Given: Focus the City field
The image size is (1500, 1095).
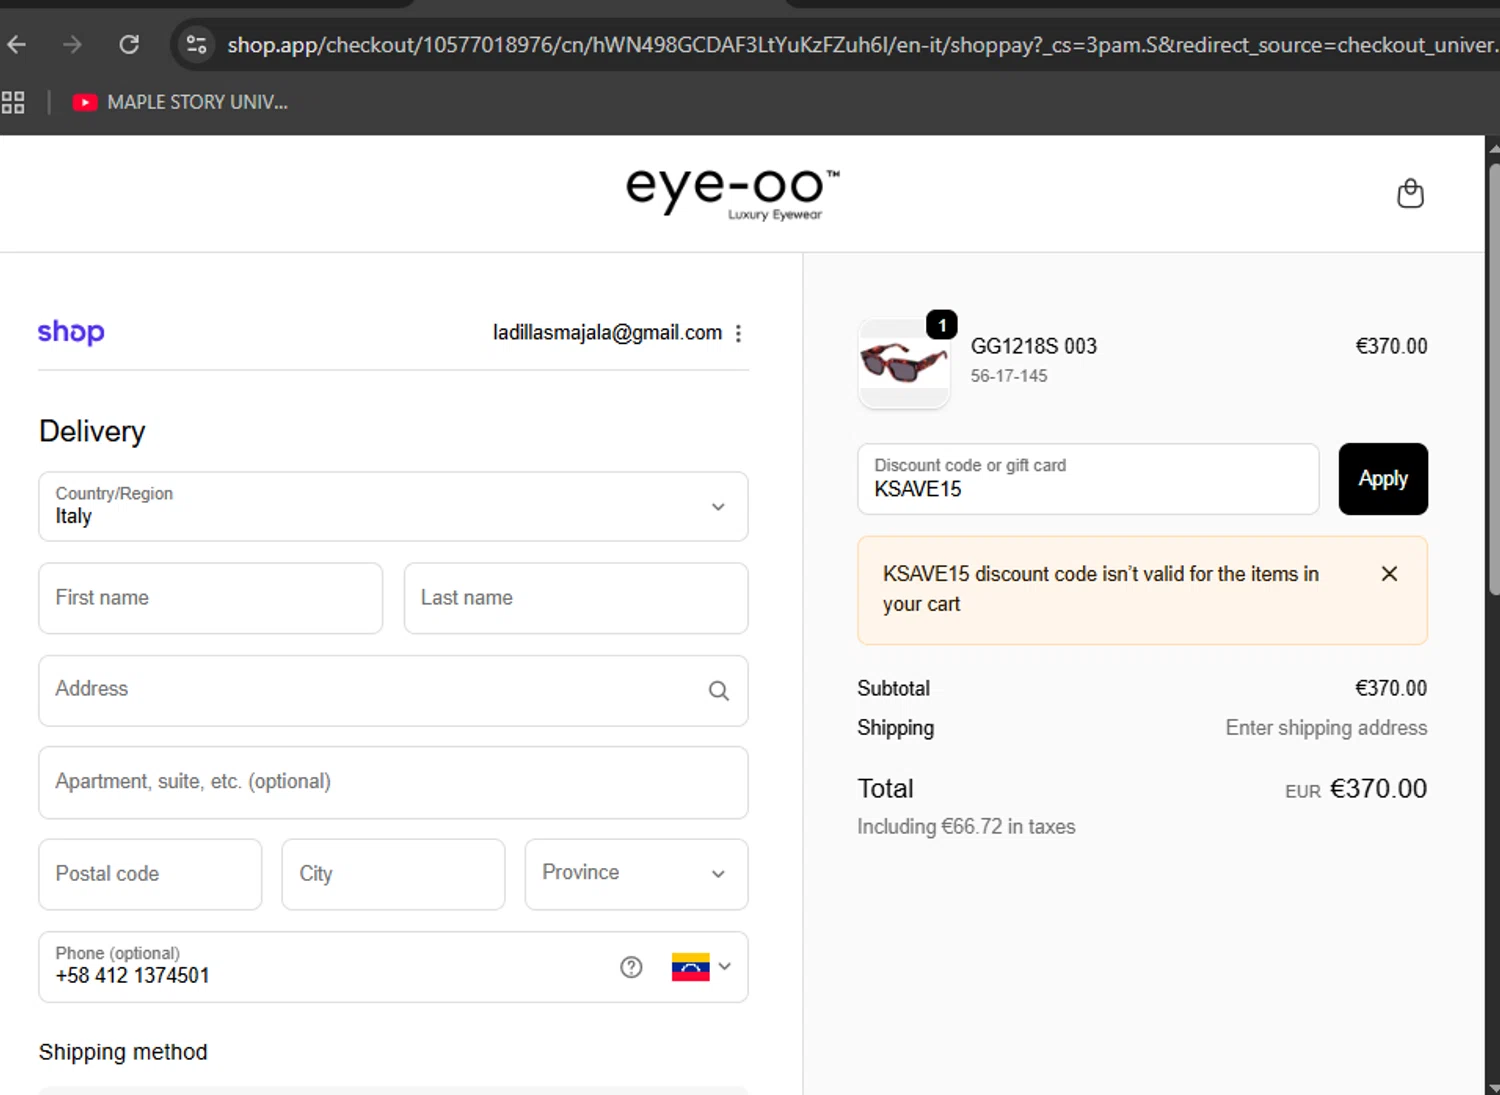Looking at the screenshot, I should coord(393,874).
